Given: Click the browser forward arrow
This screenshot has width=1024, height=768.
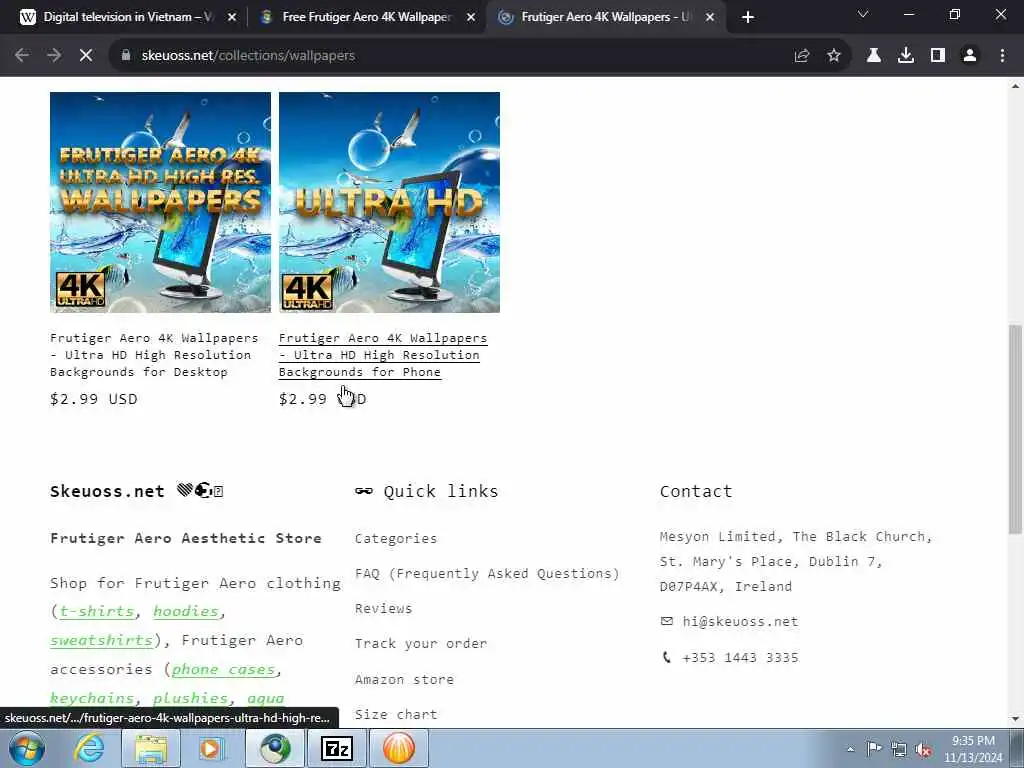Looking at the screenshot, I should coord(54,56).
